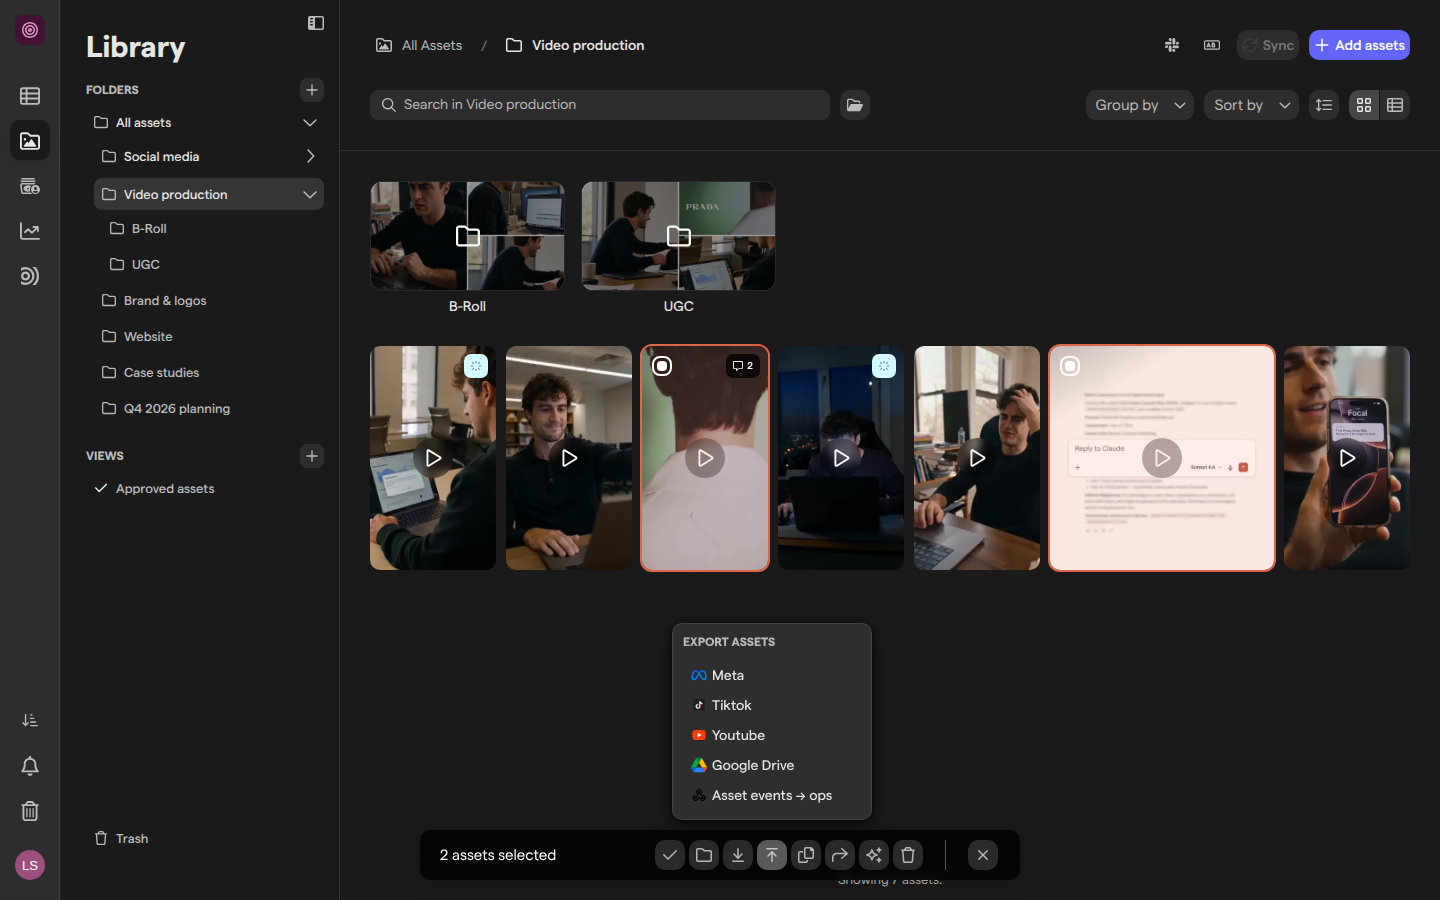Share selected assets arrow icon
The image size is (1440, 900).
840,855
